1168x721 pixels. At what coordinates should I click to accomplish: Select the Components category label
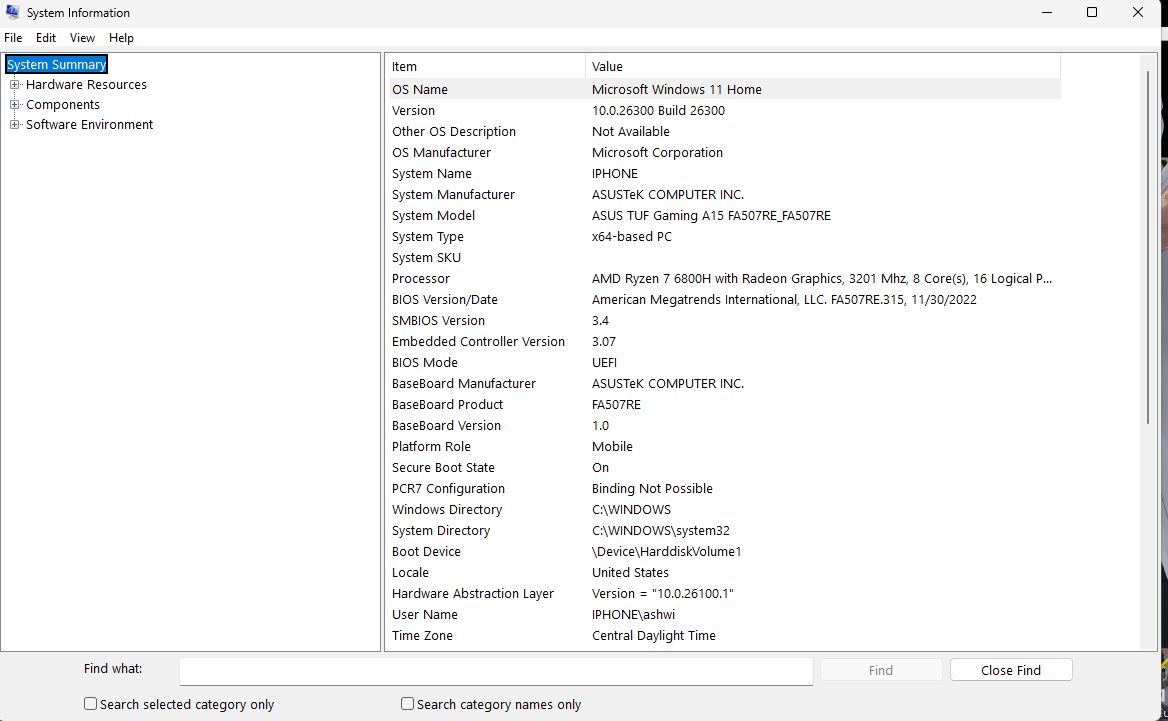pyautogui.click(x=63, y=105)
